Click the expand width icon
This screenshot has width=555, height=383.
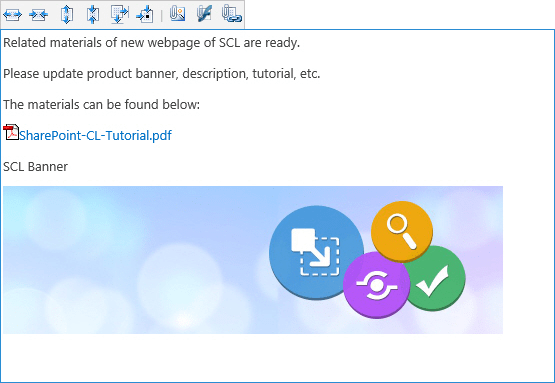pyautogui.click(x=12, y=15)
